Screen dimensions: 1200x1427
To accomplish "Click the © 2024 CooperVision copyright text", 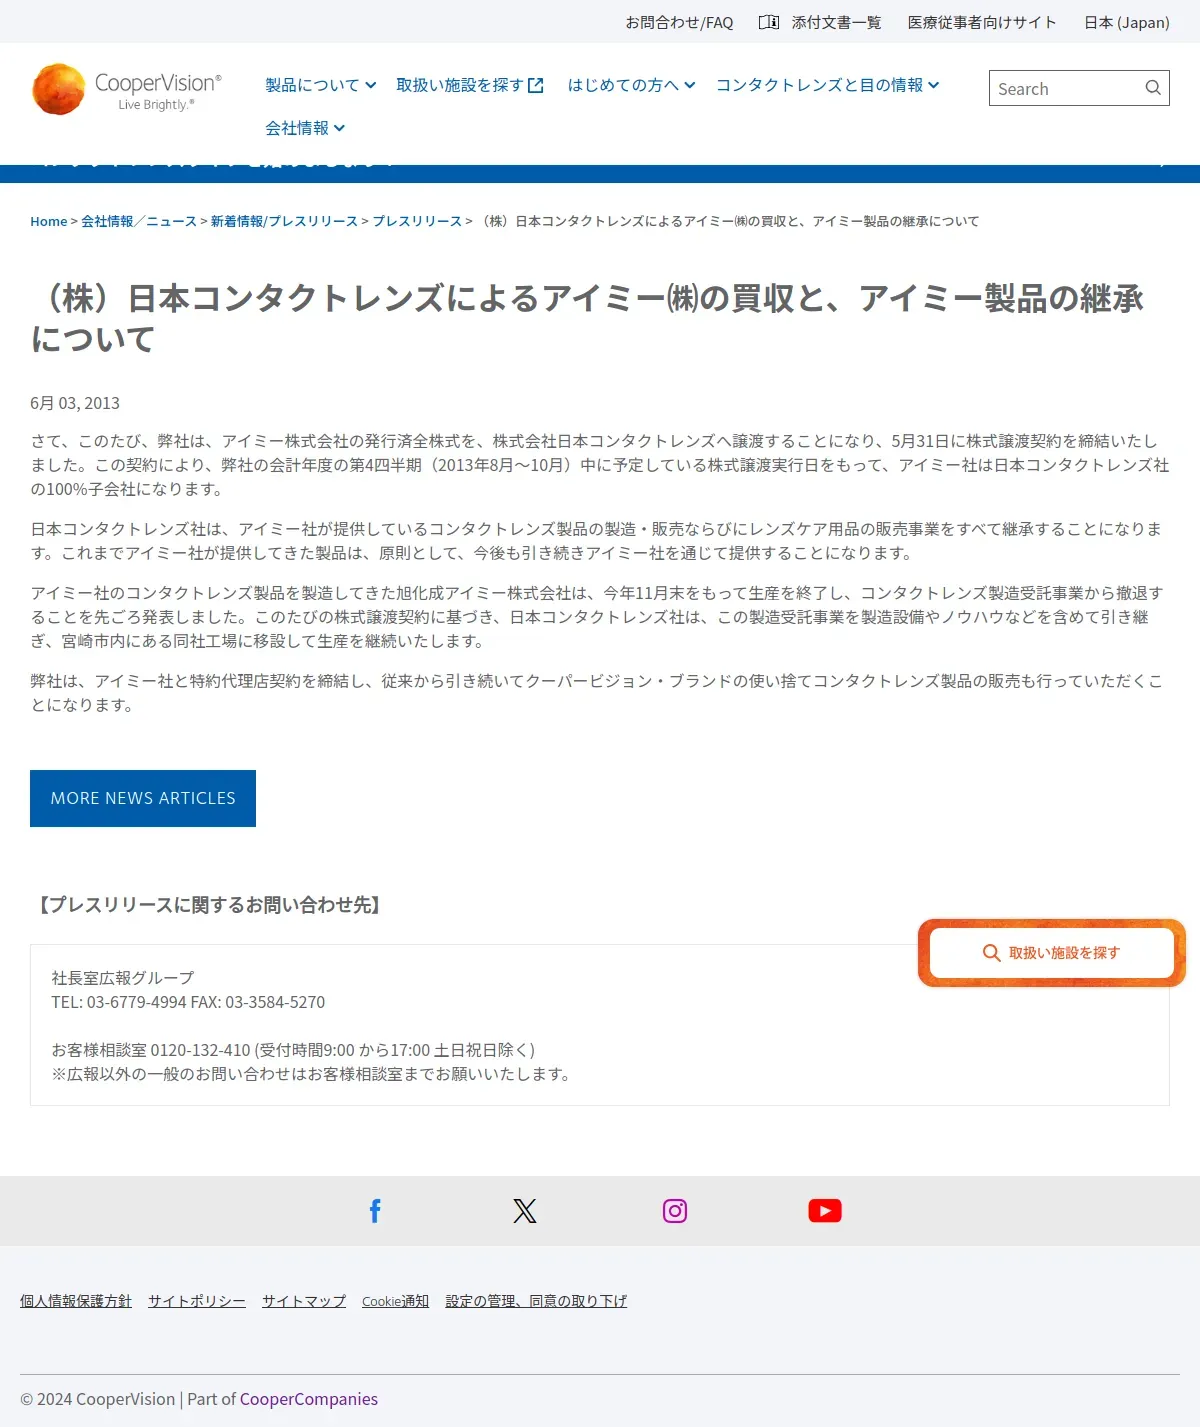I will (x=98, y=1399).
